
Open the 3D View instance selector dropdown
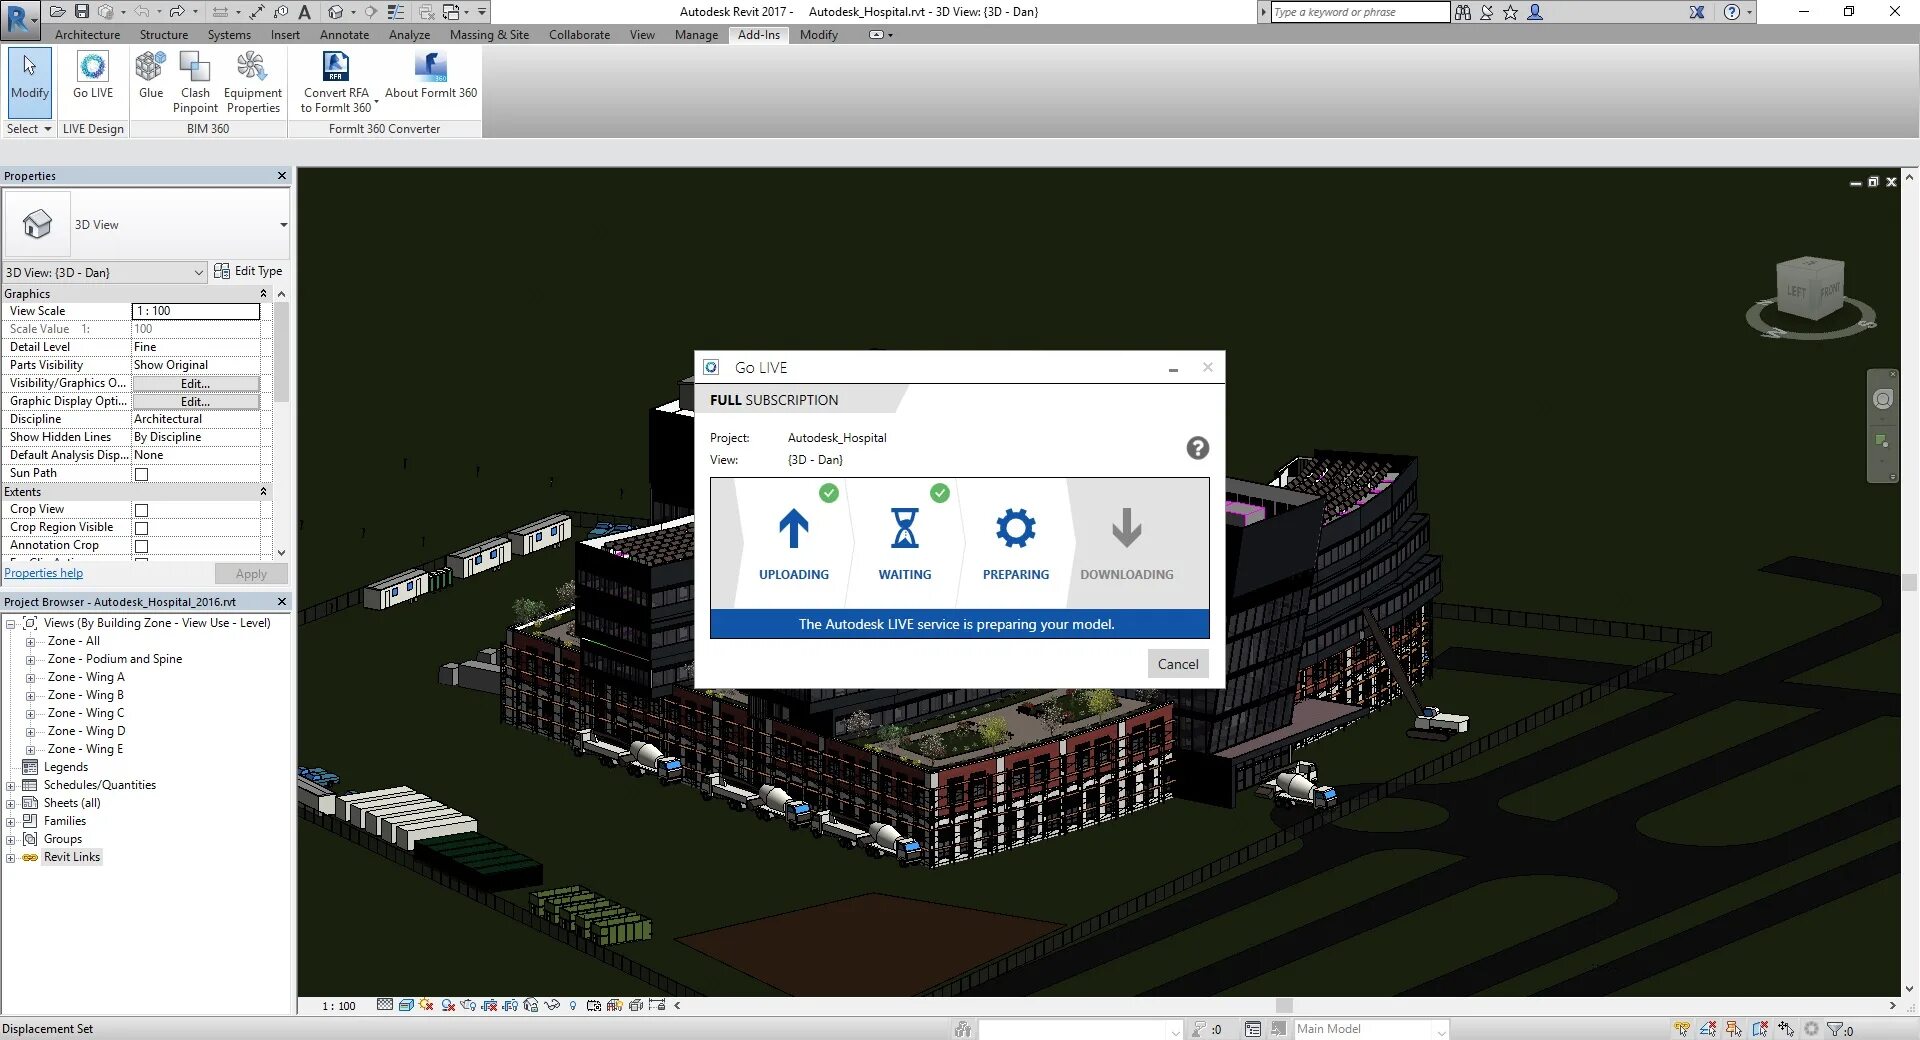click(105, 272)
